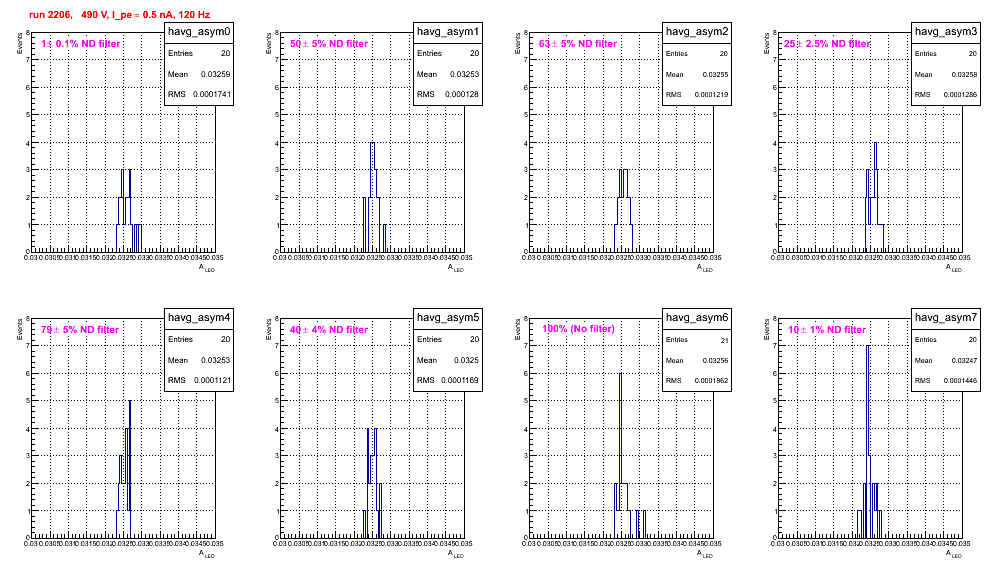Select the havg_asym3 stats box title
This screenshot has height=572, width=996.
pos(946,31)
